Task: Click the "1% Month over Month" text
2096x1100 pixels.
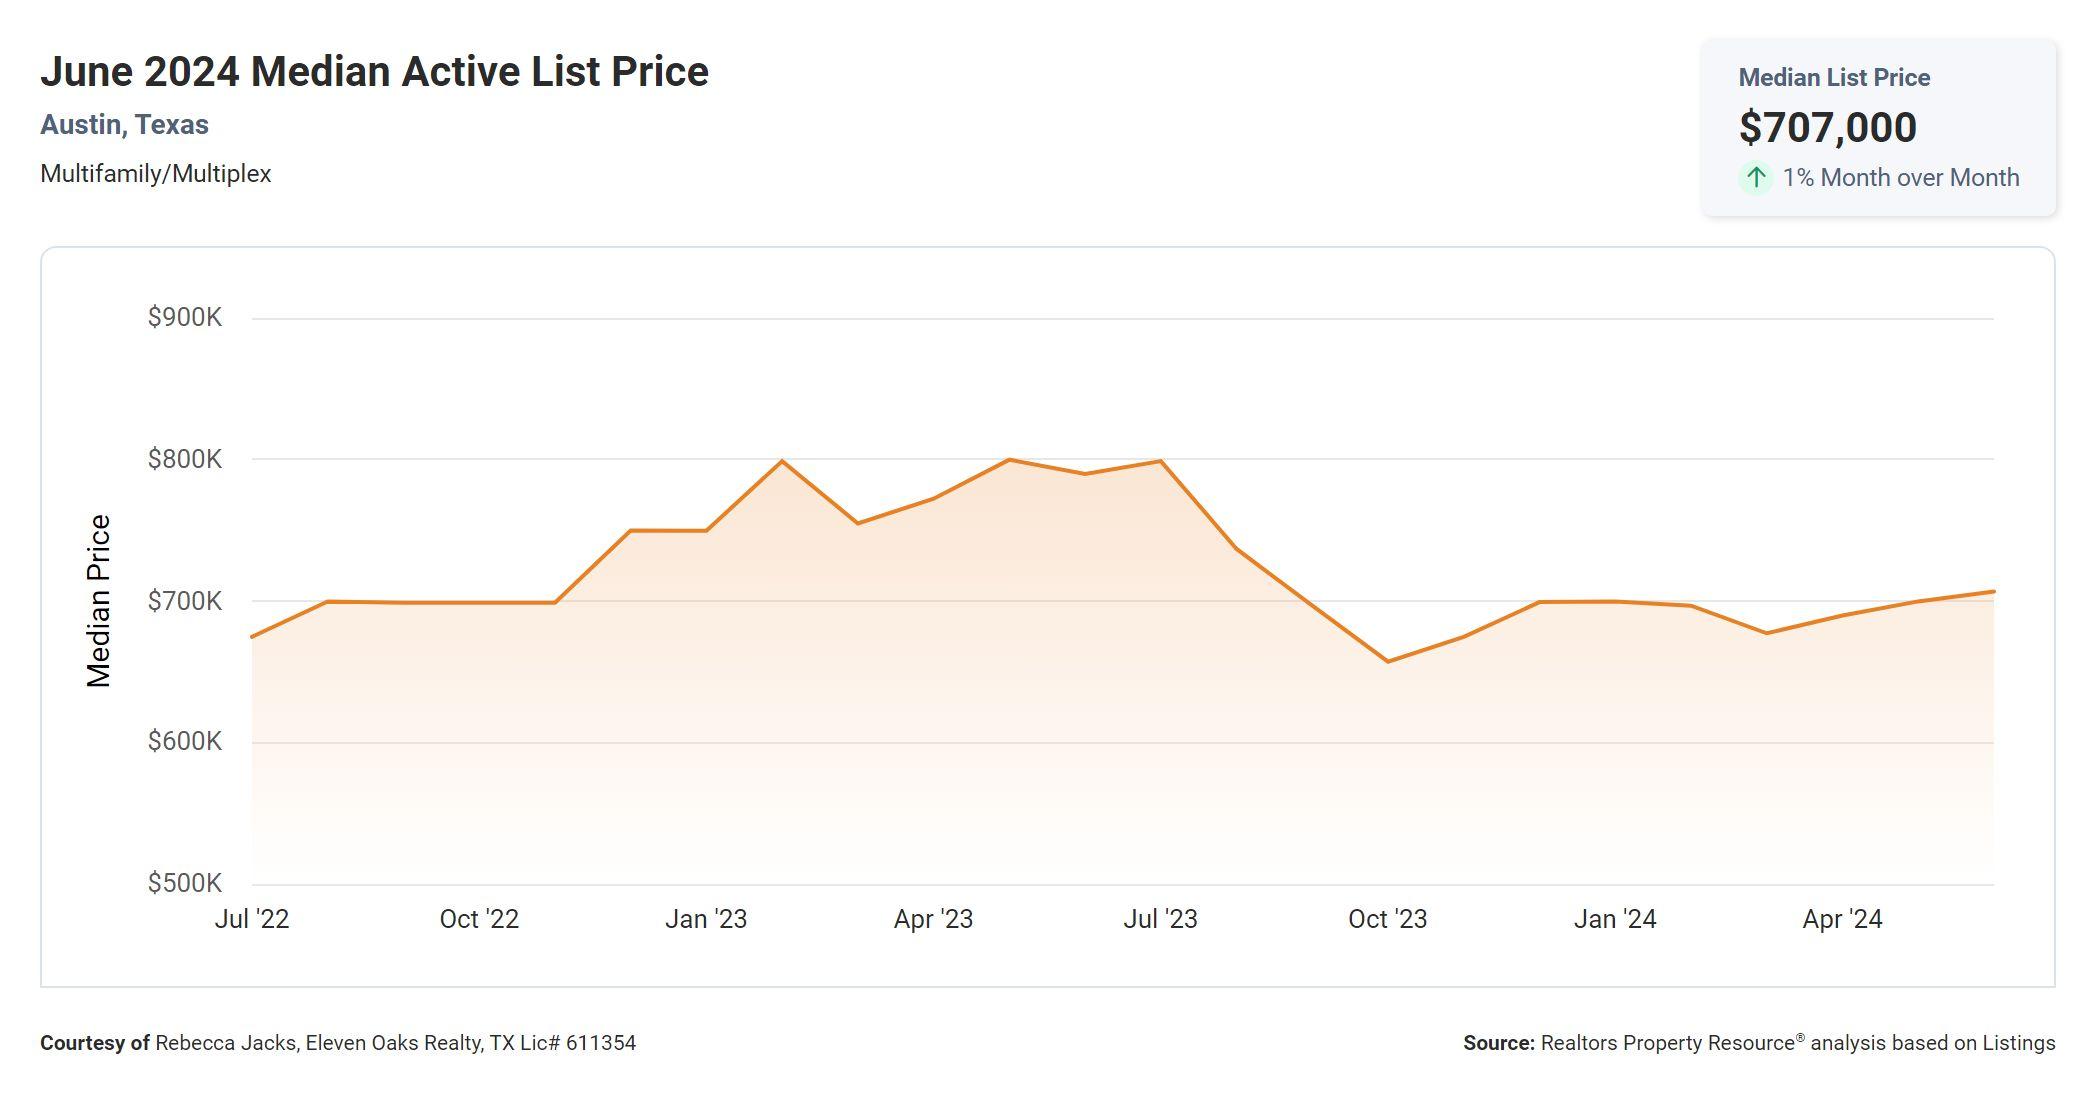Action: (1900, 178)
